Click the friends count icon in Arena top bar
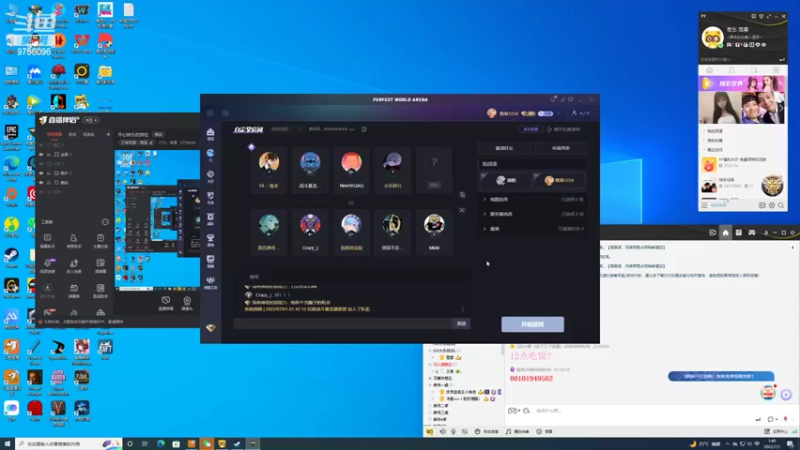 click(574, 113)
